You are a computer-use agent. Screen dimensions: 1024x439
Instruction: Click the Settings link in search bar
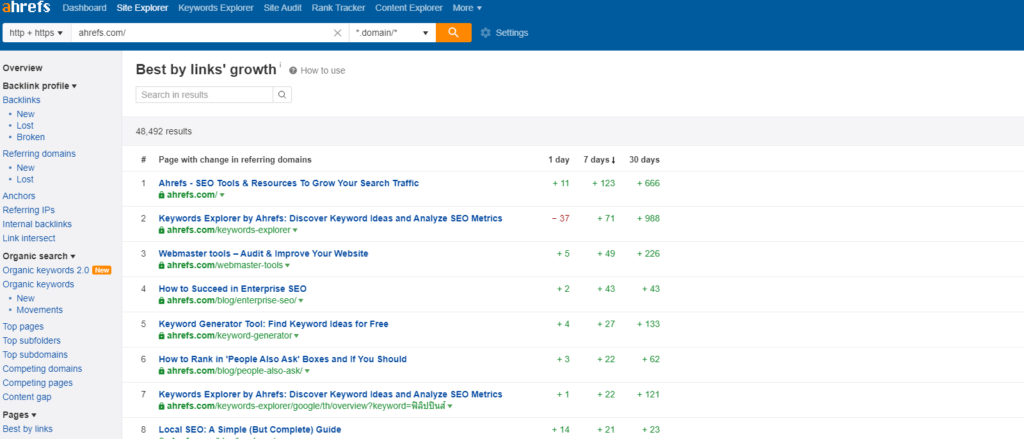coord(512,33)
